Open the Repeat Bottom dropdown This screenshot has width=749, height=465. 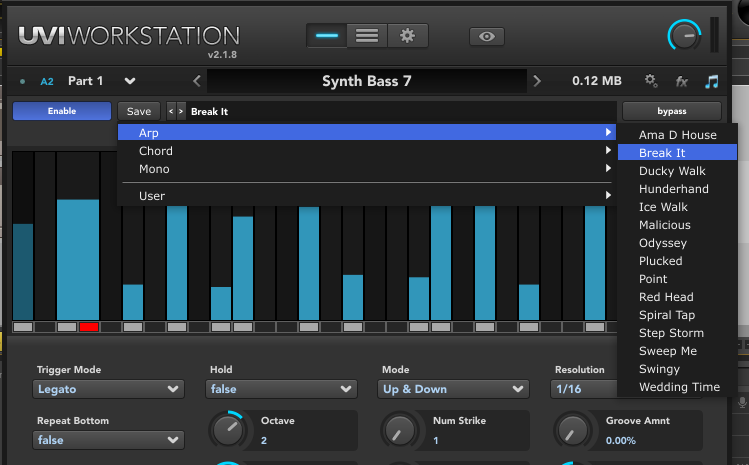pyautogui.click(x=108, y=440)
